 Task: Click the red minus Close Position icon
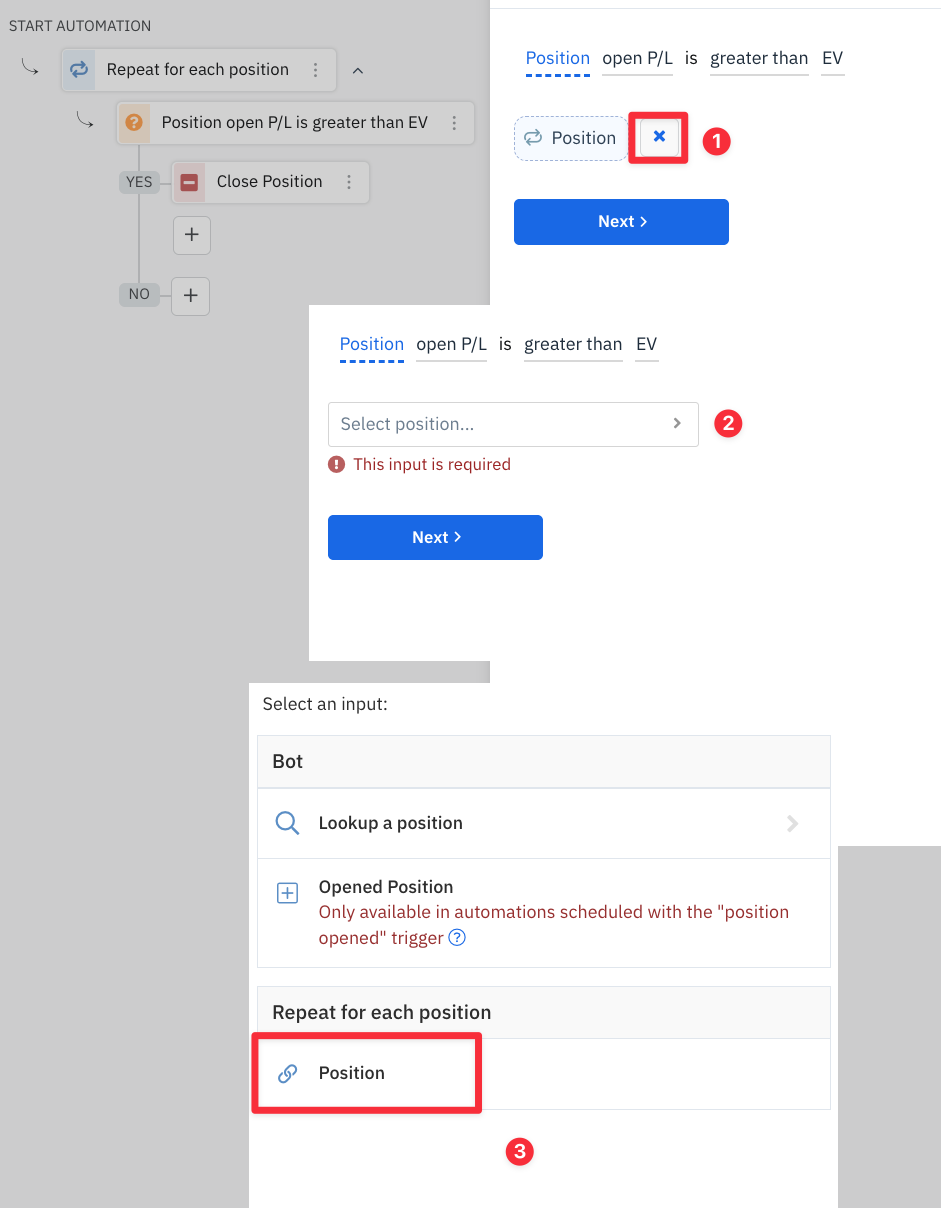point(189,182)
